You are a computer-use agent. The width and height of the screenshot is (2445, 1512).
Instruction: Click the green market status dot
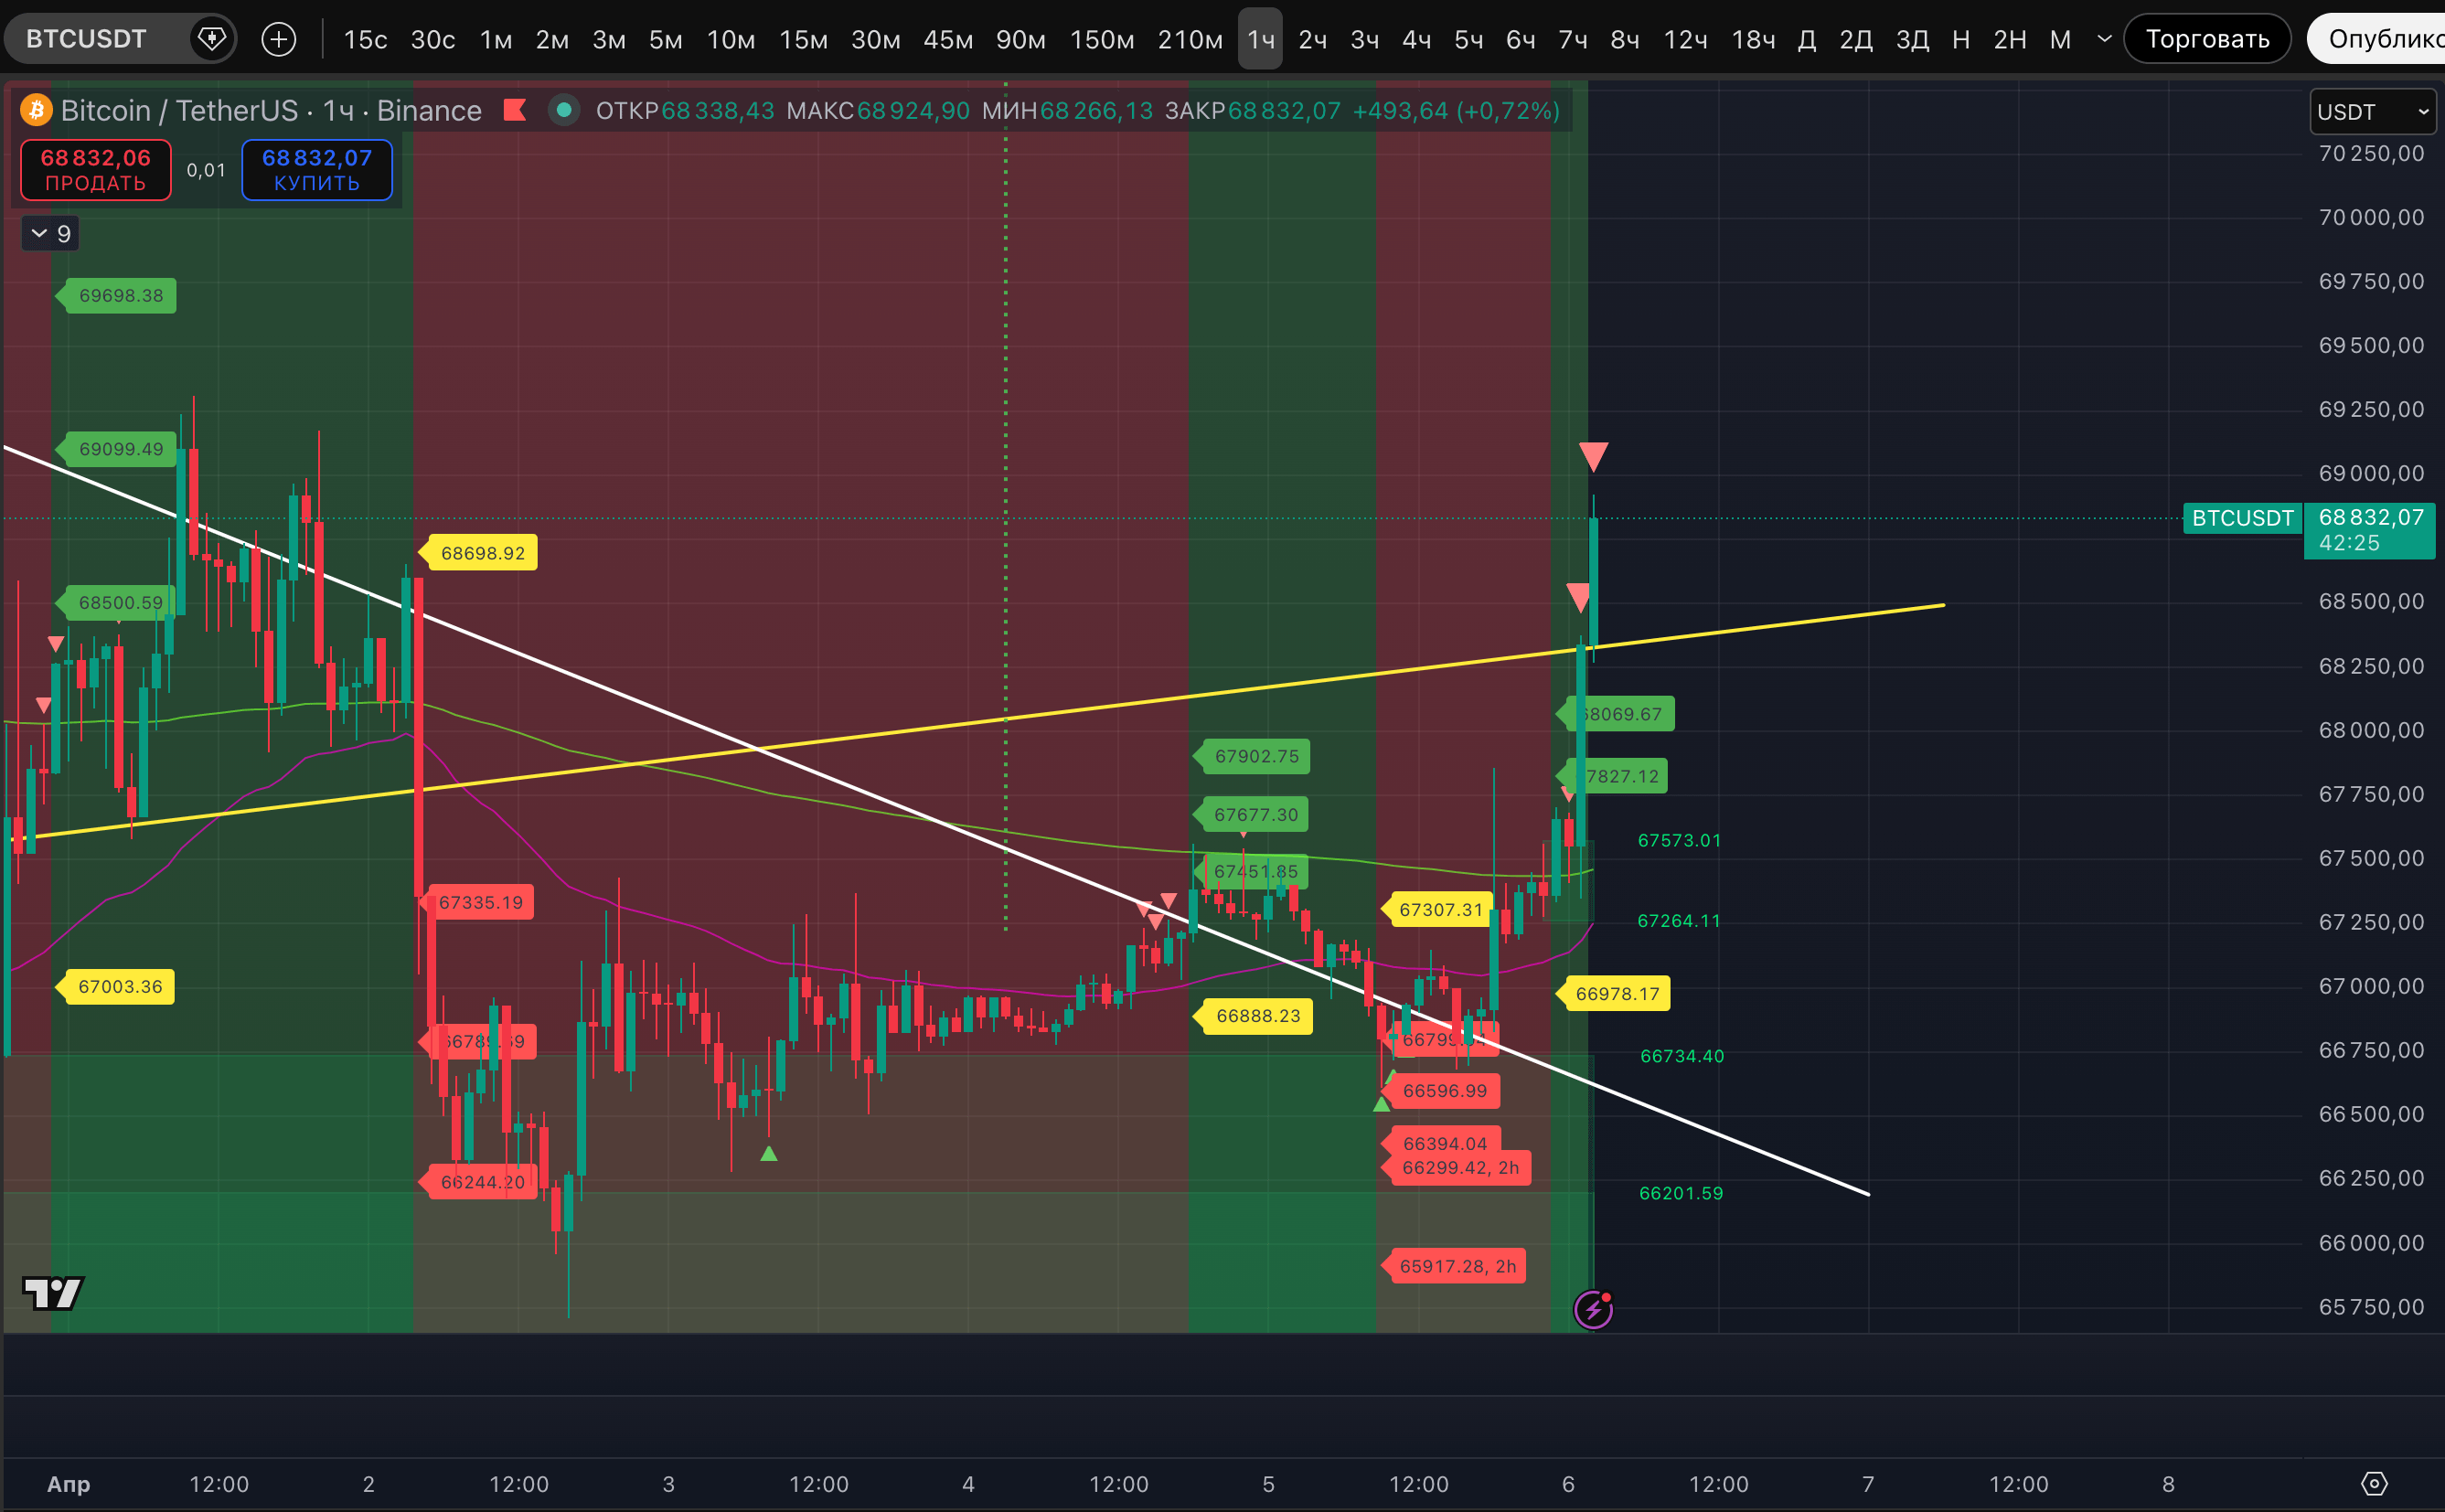[564, 110]
